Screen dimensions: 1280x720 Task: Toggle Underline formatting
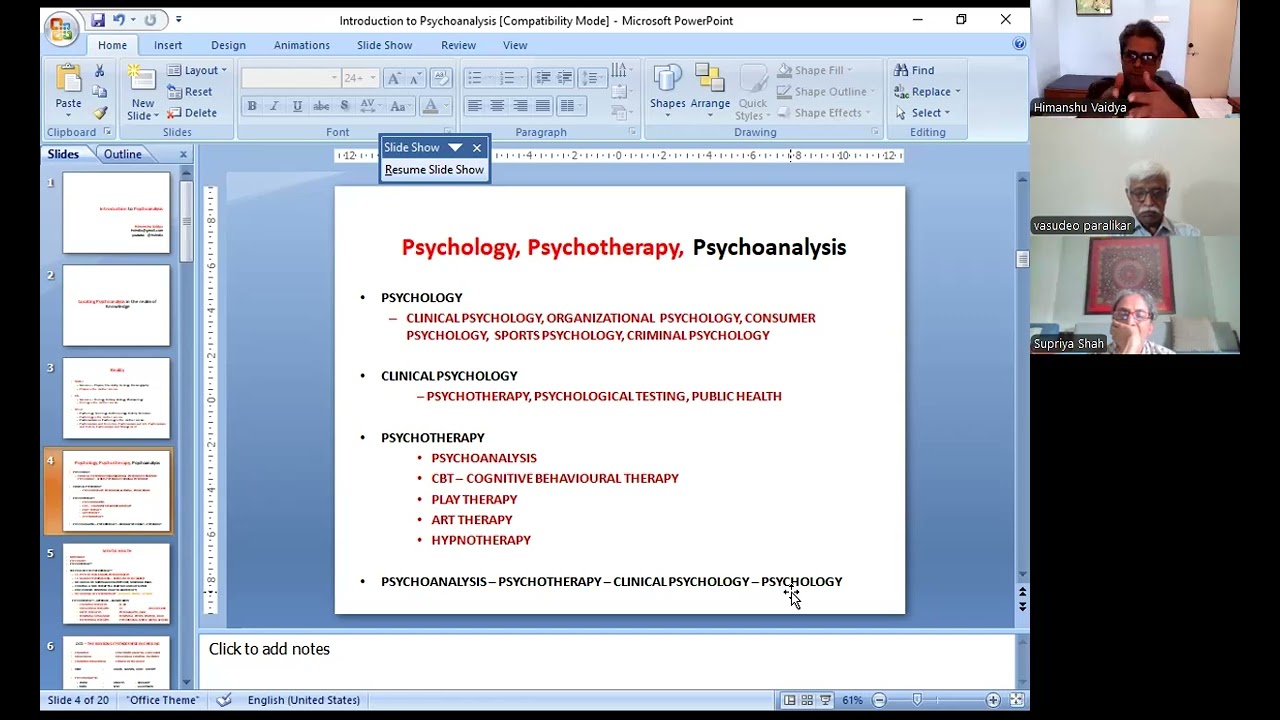tap(297, 106)
